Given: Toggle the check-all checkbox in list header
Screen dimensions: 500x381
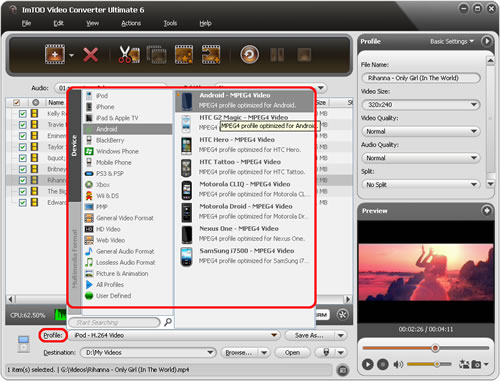Looking at the screenshot, I should (x=16, y=102).
